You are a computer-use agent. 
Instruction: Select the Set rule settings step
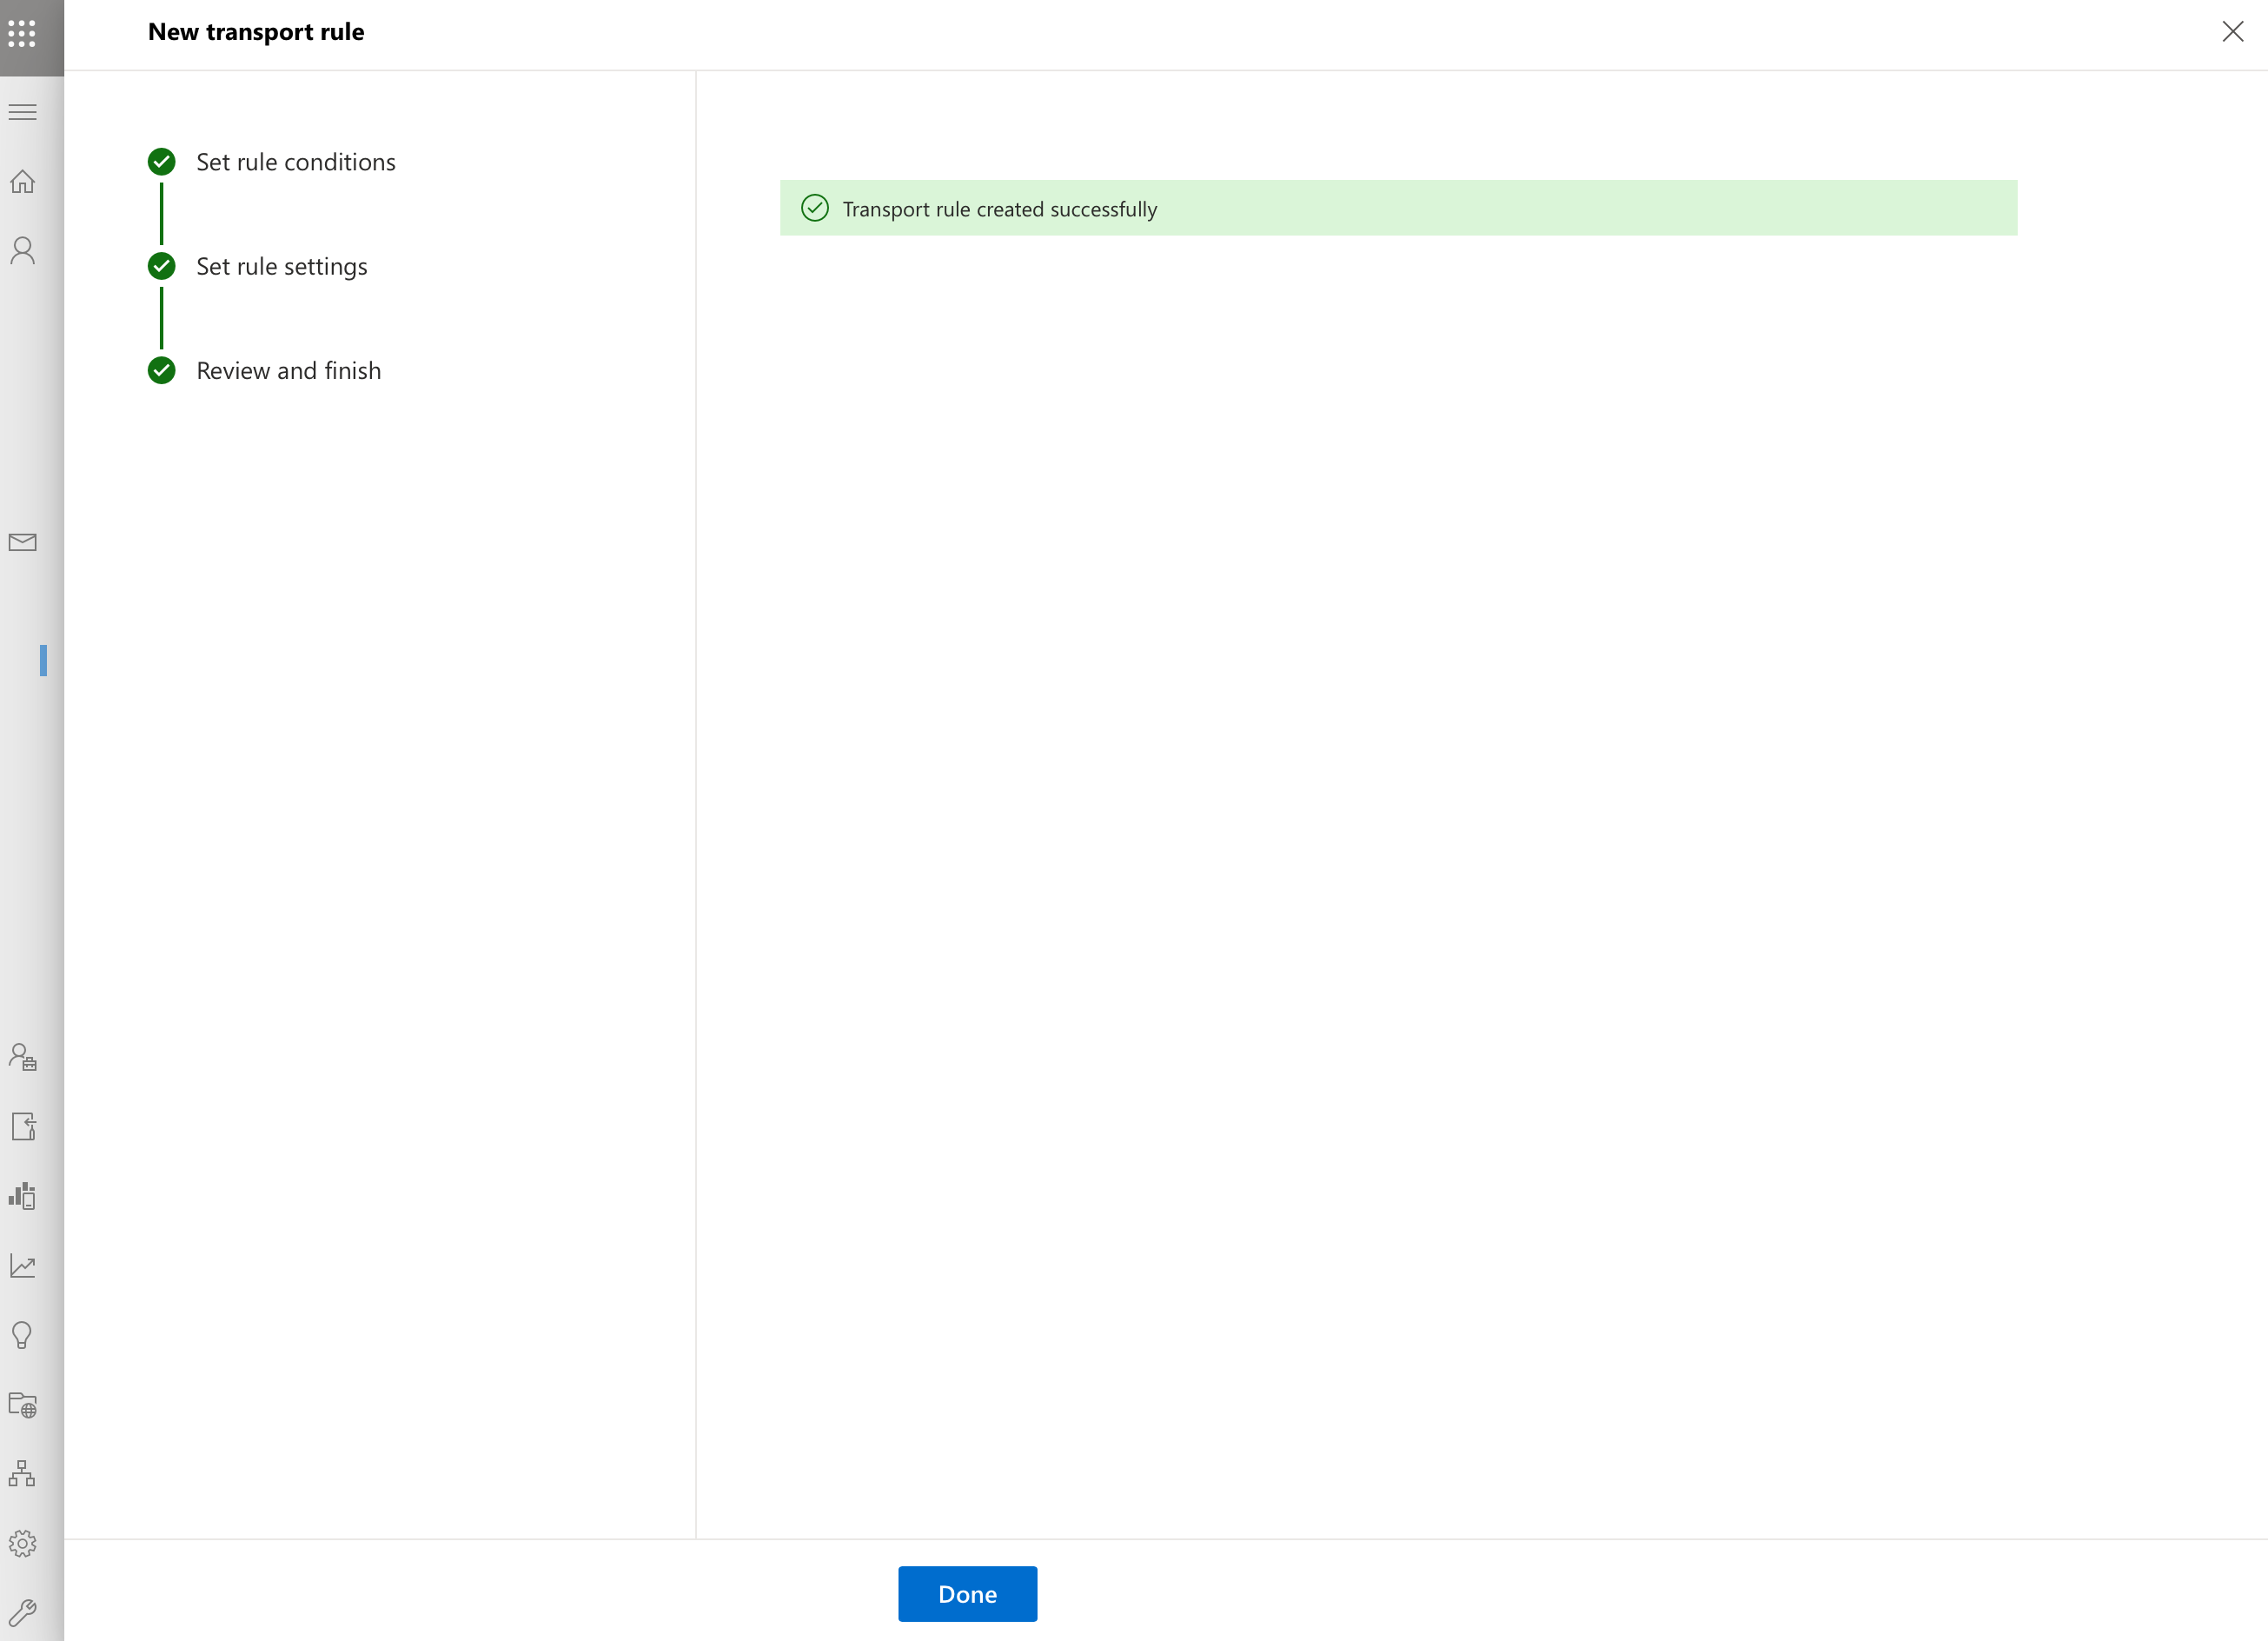[281, 266]
